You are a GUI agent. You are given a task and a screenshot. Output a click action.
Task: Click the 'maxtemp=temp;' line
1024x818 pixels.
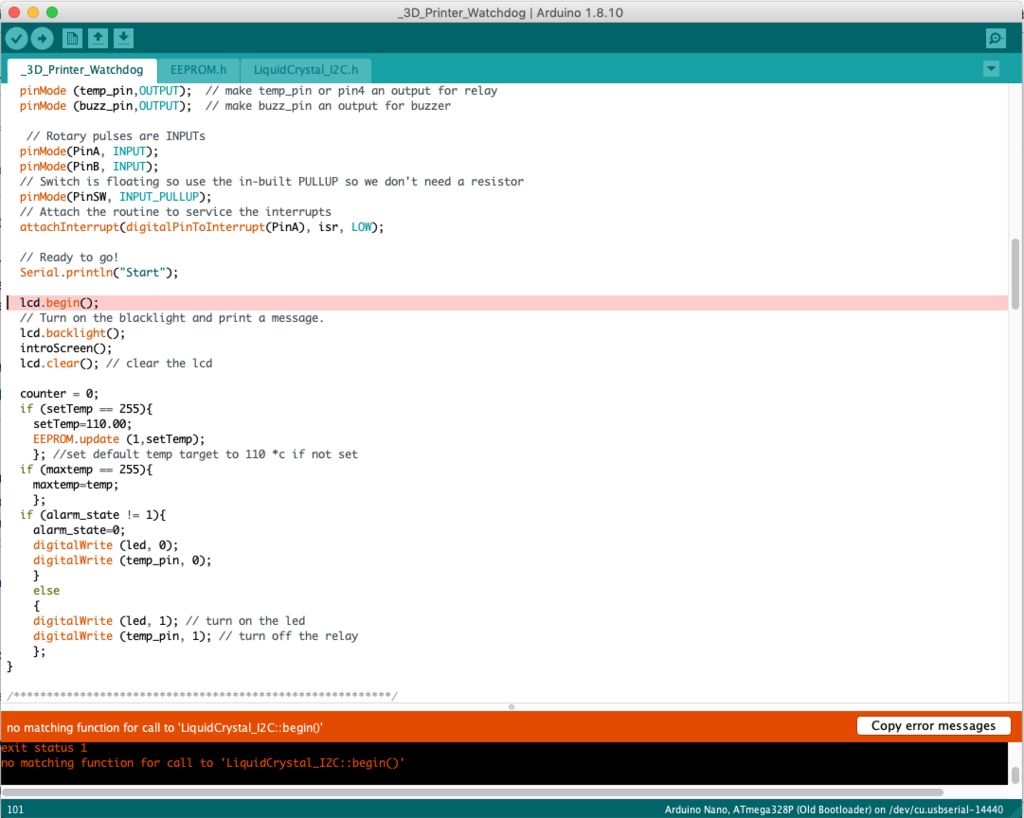coord(76,485)
